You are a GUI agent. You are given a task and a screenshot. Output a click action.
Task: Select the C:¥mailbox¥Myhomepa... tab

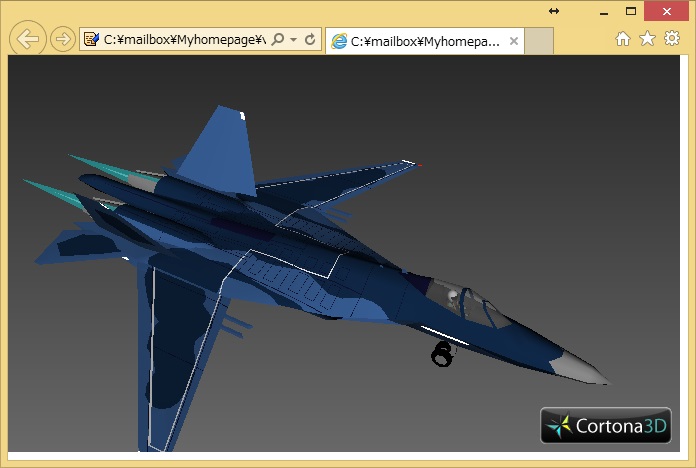point(420,41)
